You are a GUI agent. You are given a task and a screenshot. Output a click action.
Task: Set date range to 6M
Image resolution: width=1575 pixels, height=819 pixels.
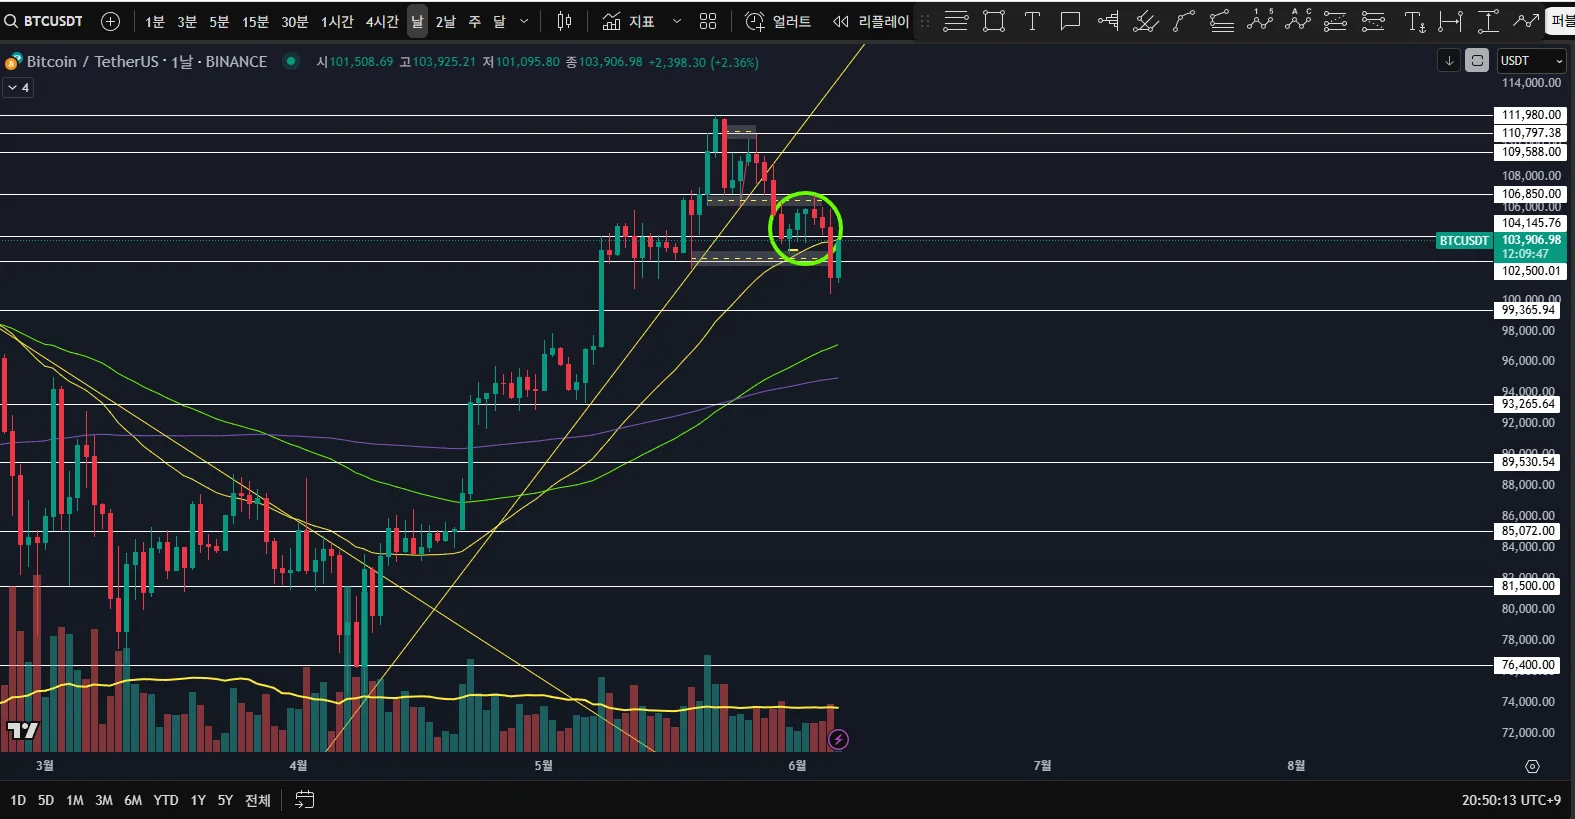pos(133,800)
